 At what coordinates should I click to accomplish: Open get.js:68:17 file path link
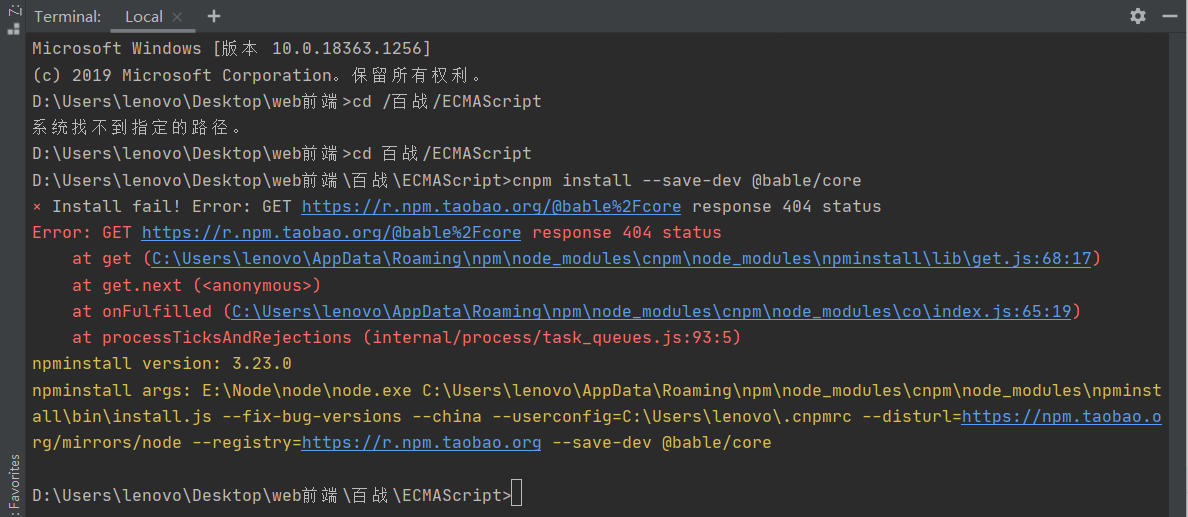tap(621, 258)
